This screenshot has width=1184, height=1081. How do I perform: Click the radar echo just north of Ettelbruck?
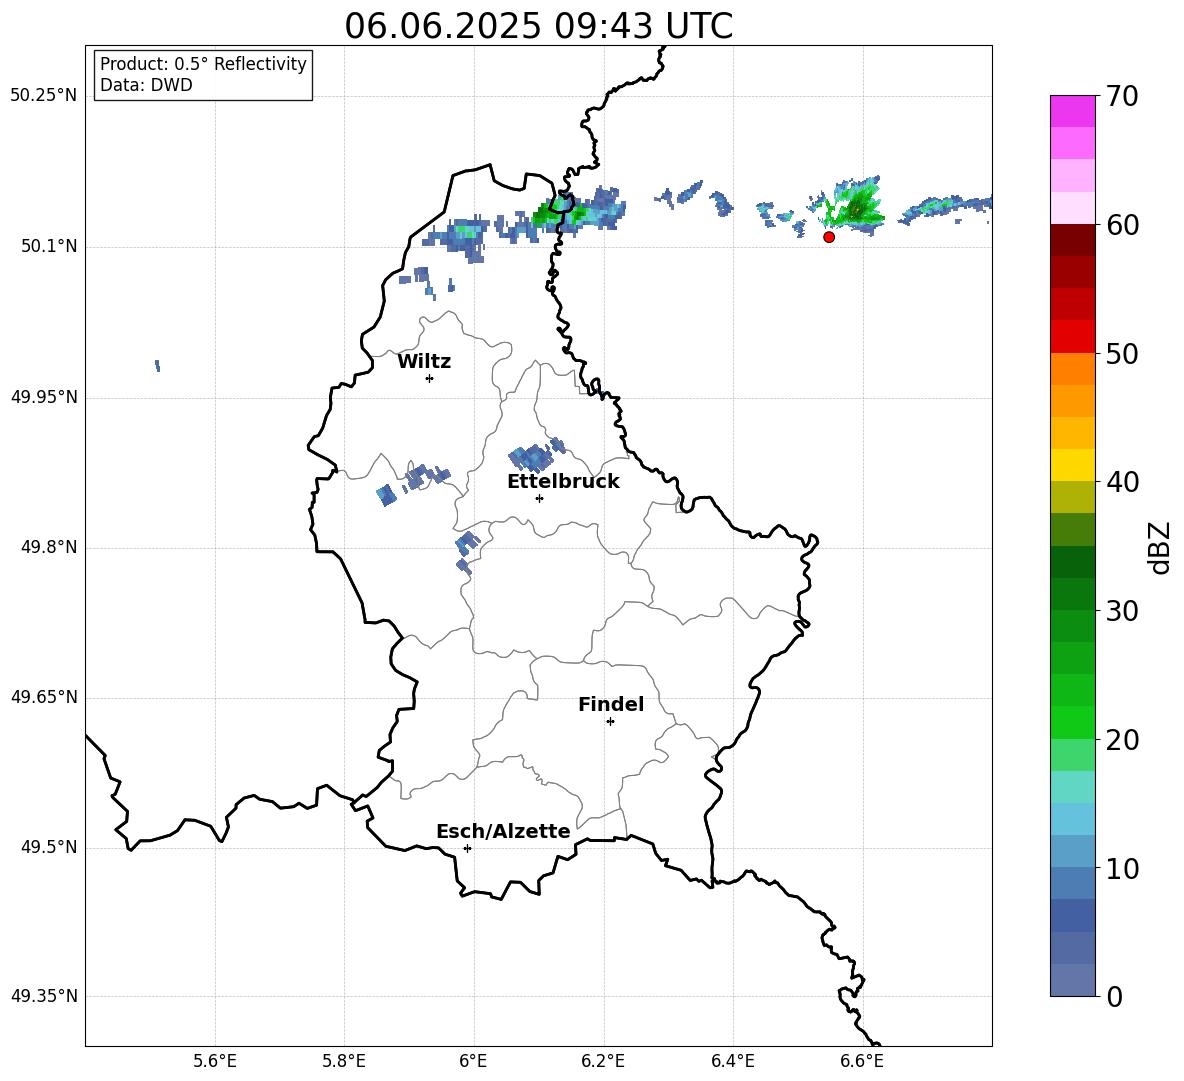click(x=535, y=456)
